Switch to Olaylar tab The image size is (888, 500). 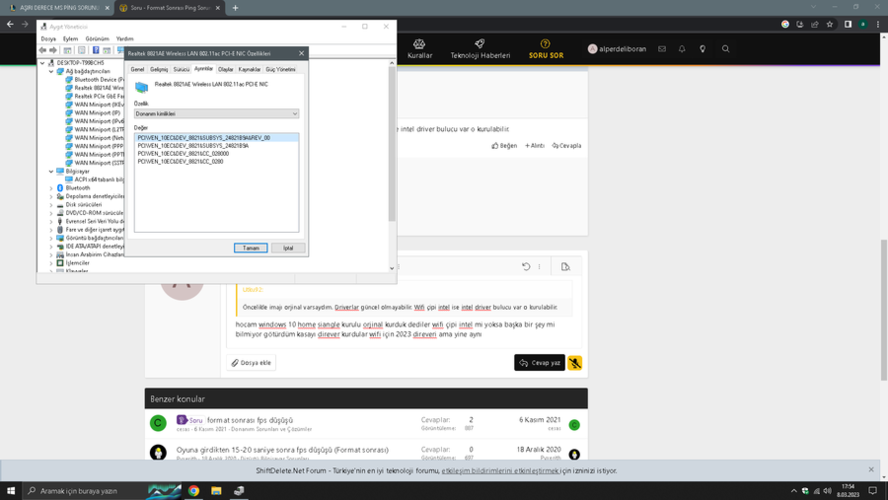[226, 69]
